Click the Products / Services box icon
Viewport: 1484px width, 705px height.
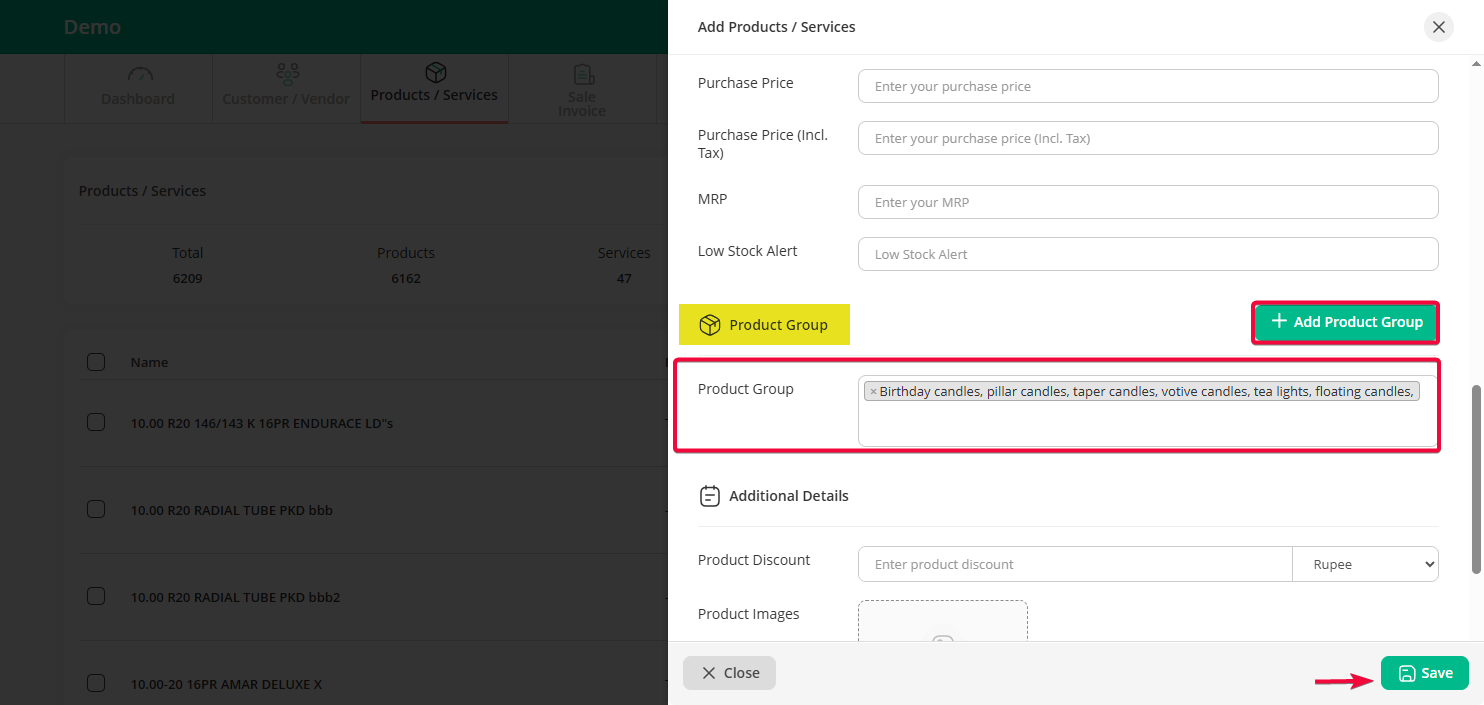click(x=435, y=73)
